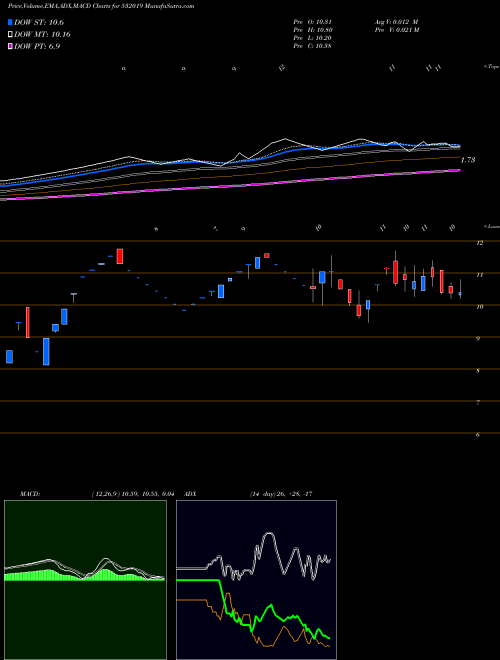Screen dimensions: 500x660
Task: Click the 'Avg V: 0.012 M' volume text
Action: coord(396,22)
